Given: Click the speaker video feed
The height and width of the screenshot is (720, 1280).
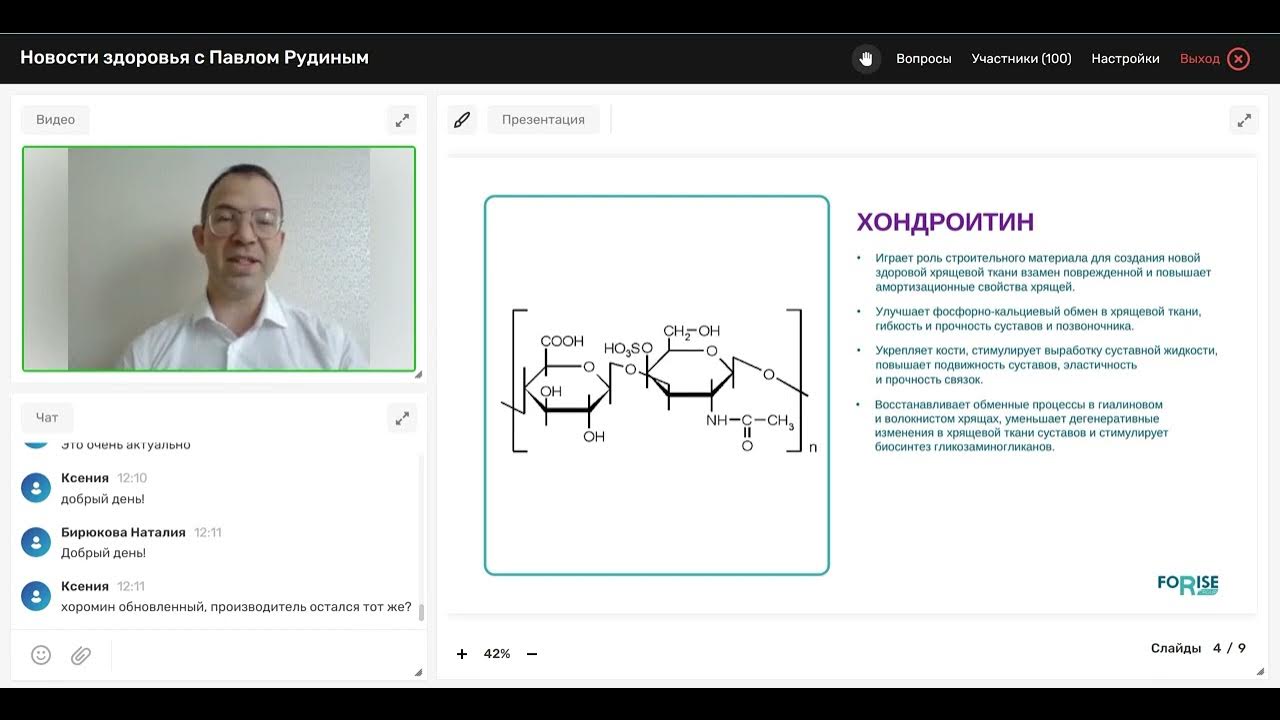Looking at the screenshot, I should tap(219, 259).
